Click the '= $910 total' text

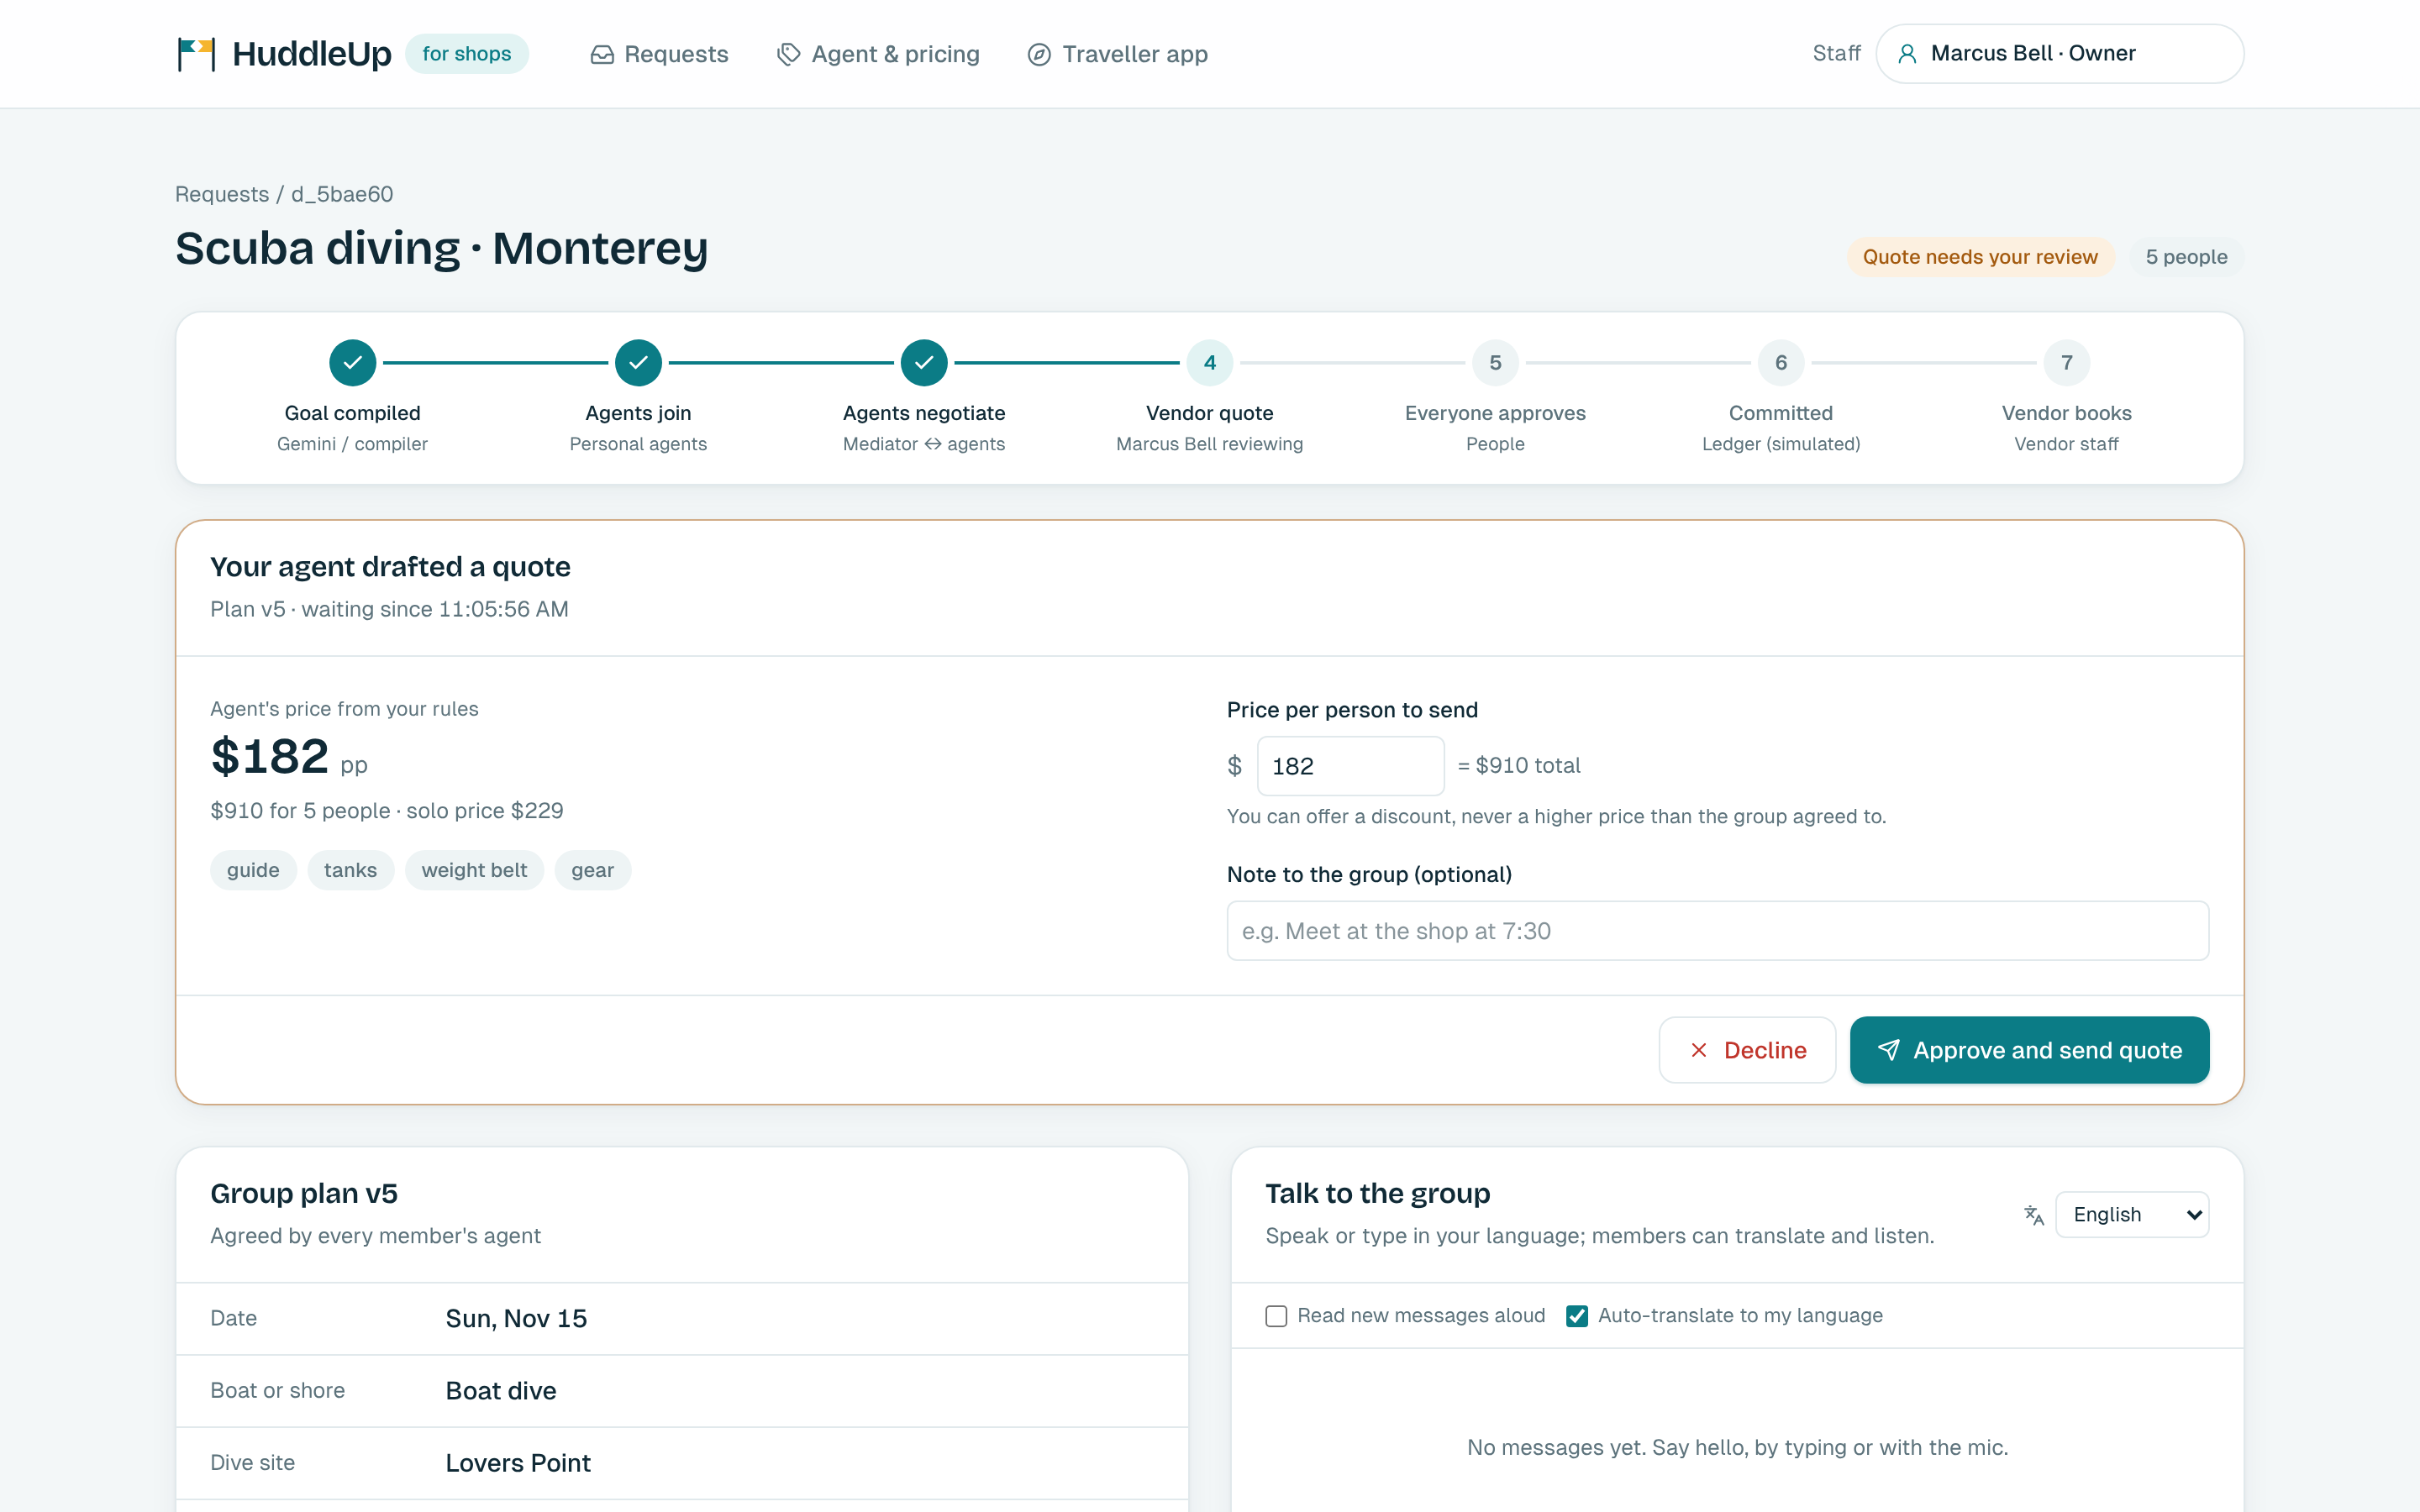(1519, 766)
